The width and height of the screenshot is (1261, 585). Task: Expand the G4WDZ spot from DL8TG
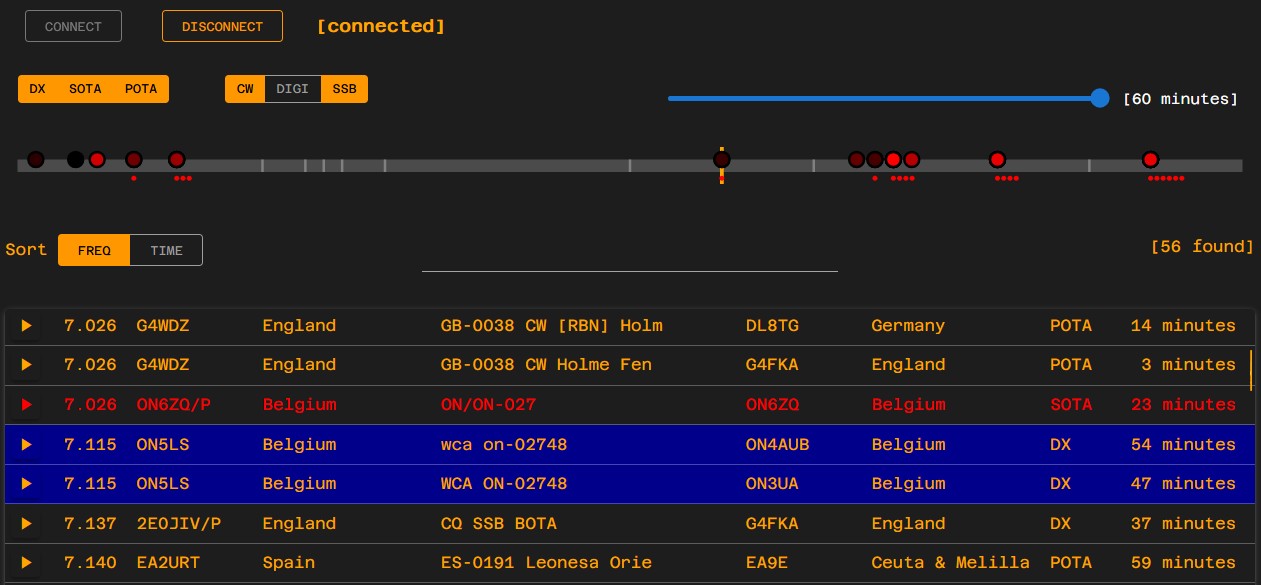[27, 326]
